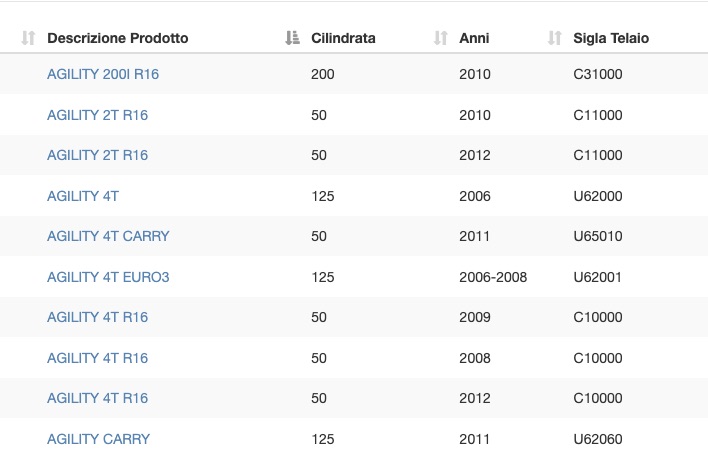This screenshot has height=466, width=708.
Task: Open AGILITY 4T CARRY link
Action: (108, 236)
